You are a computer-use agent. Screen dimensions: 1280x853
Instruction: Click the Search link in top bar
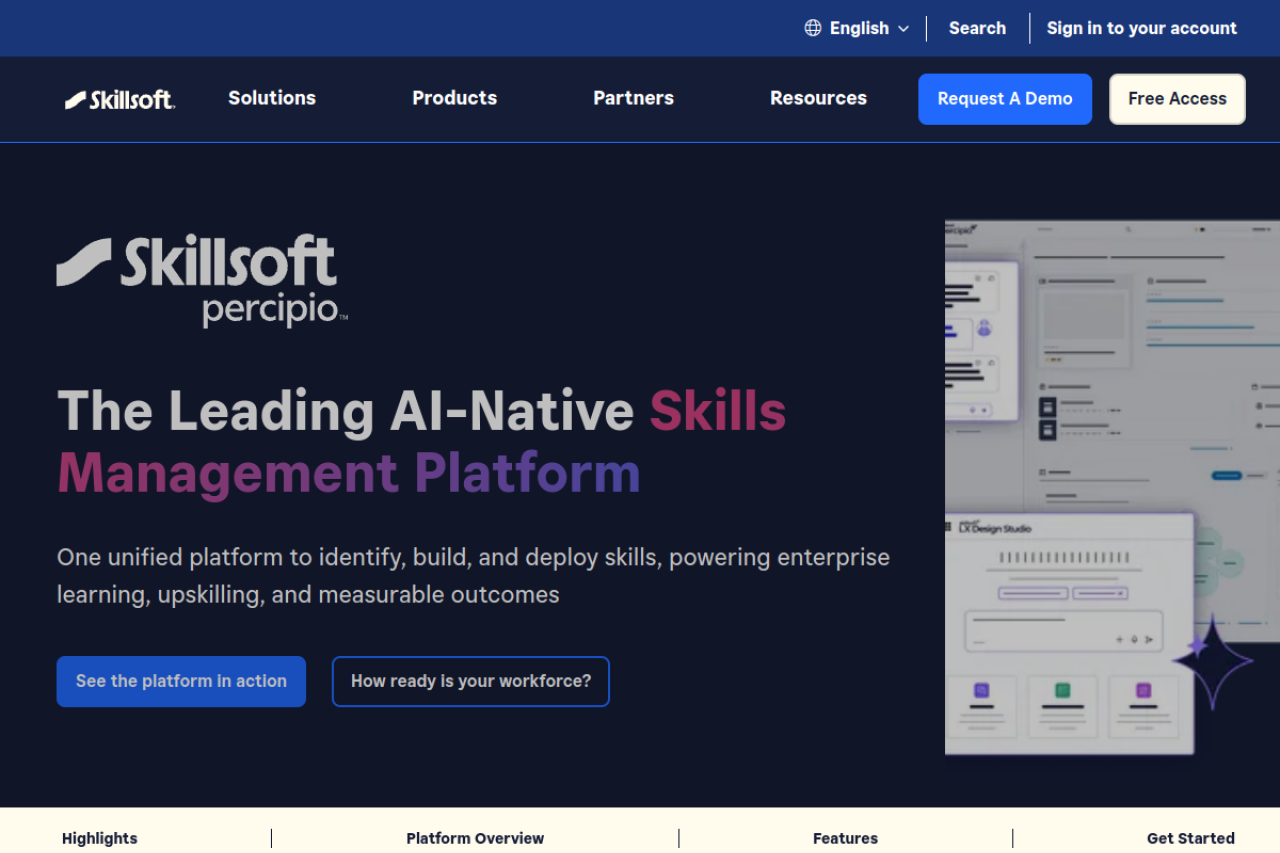[x=977, y=28]
